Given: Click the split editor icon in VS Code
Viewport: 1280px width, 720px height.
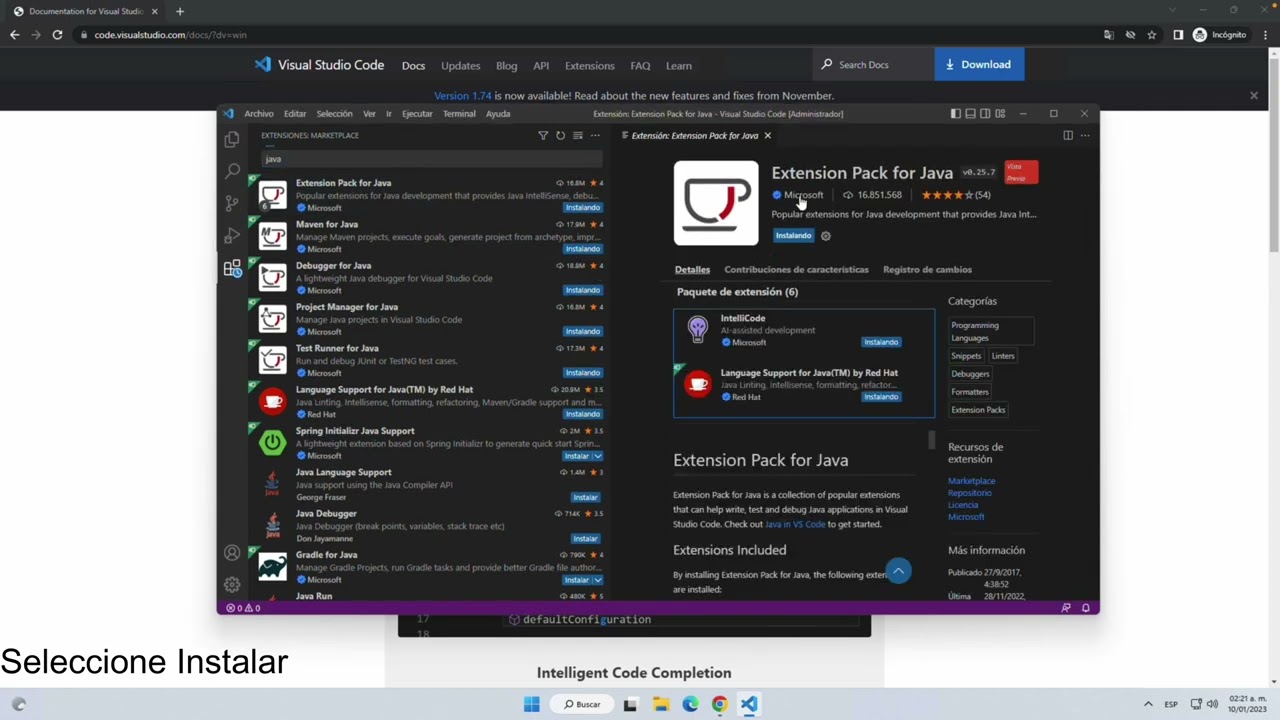Looking at the screenshot, I should click(1068, 135).
